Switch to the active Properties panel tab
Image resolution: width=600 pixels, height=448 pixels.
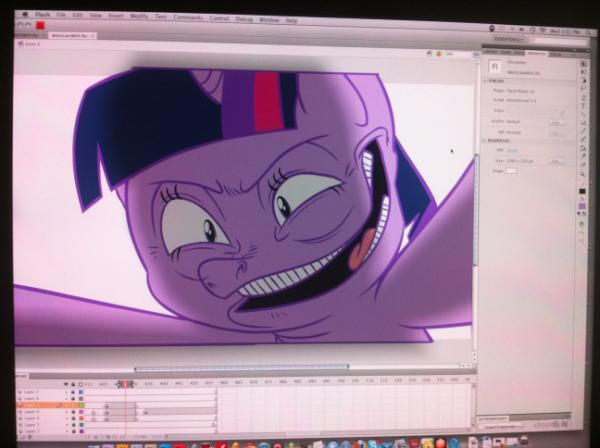(x=536, y=54)
